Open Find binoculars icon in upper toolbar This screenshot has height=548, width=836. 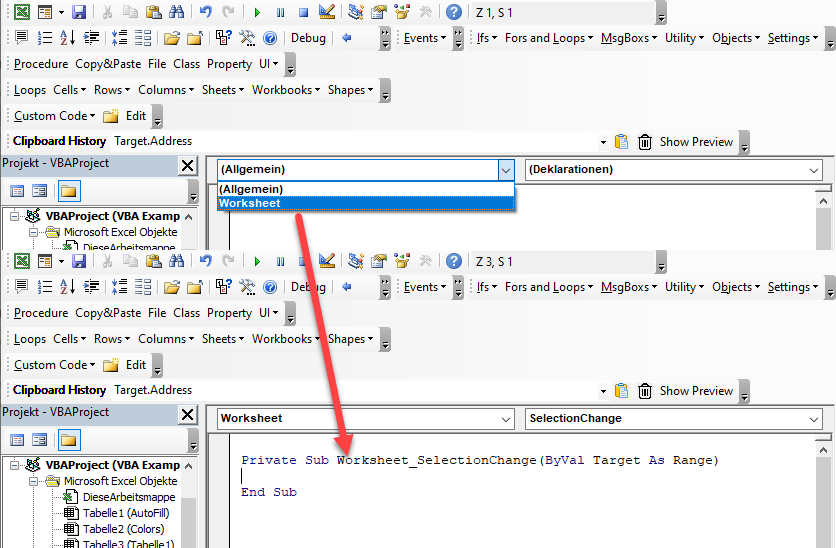click(x=176, y=12)
